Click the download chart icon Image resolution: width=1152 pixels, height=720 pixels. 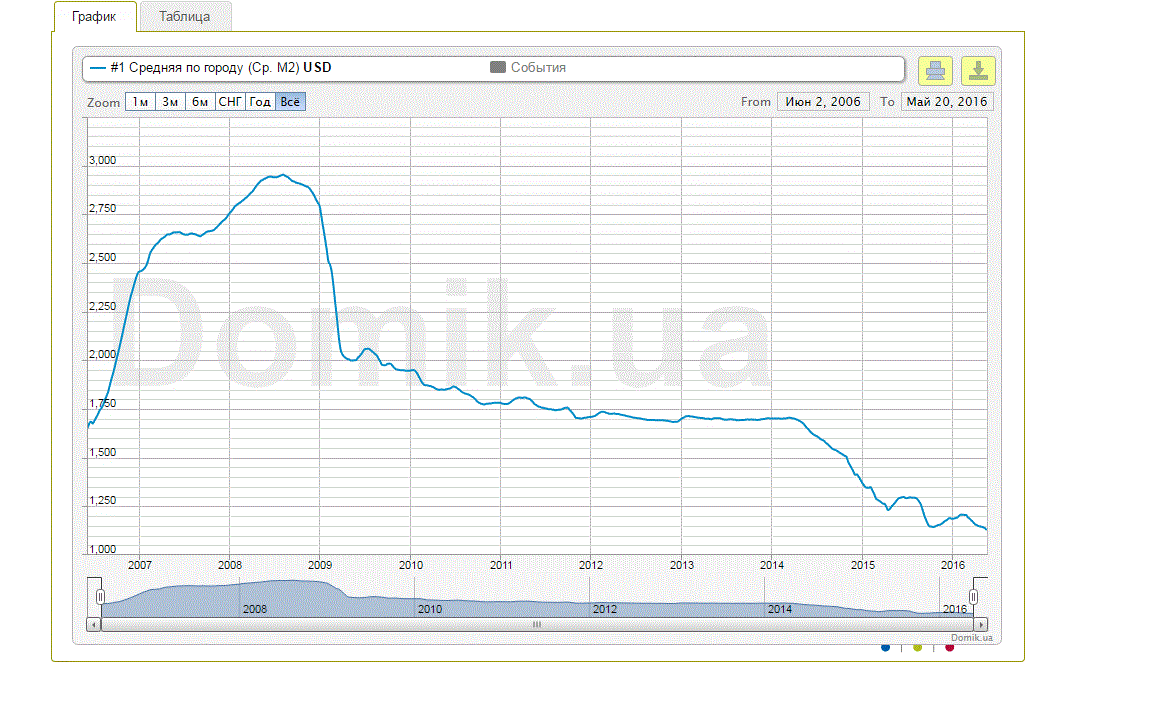(978, 70)
